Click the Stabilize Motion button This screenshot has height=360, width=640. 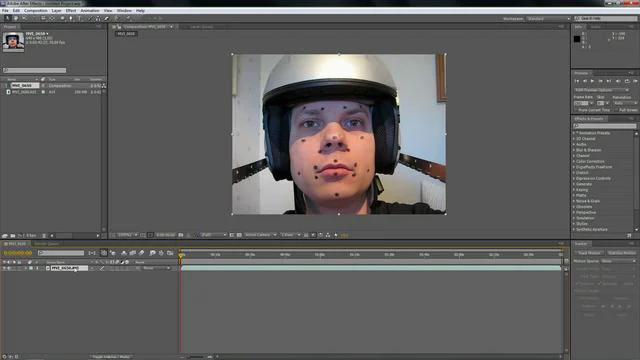coord(621,253)
